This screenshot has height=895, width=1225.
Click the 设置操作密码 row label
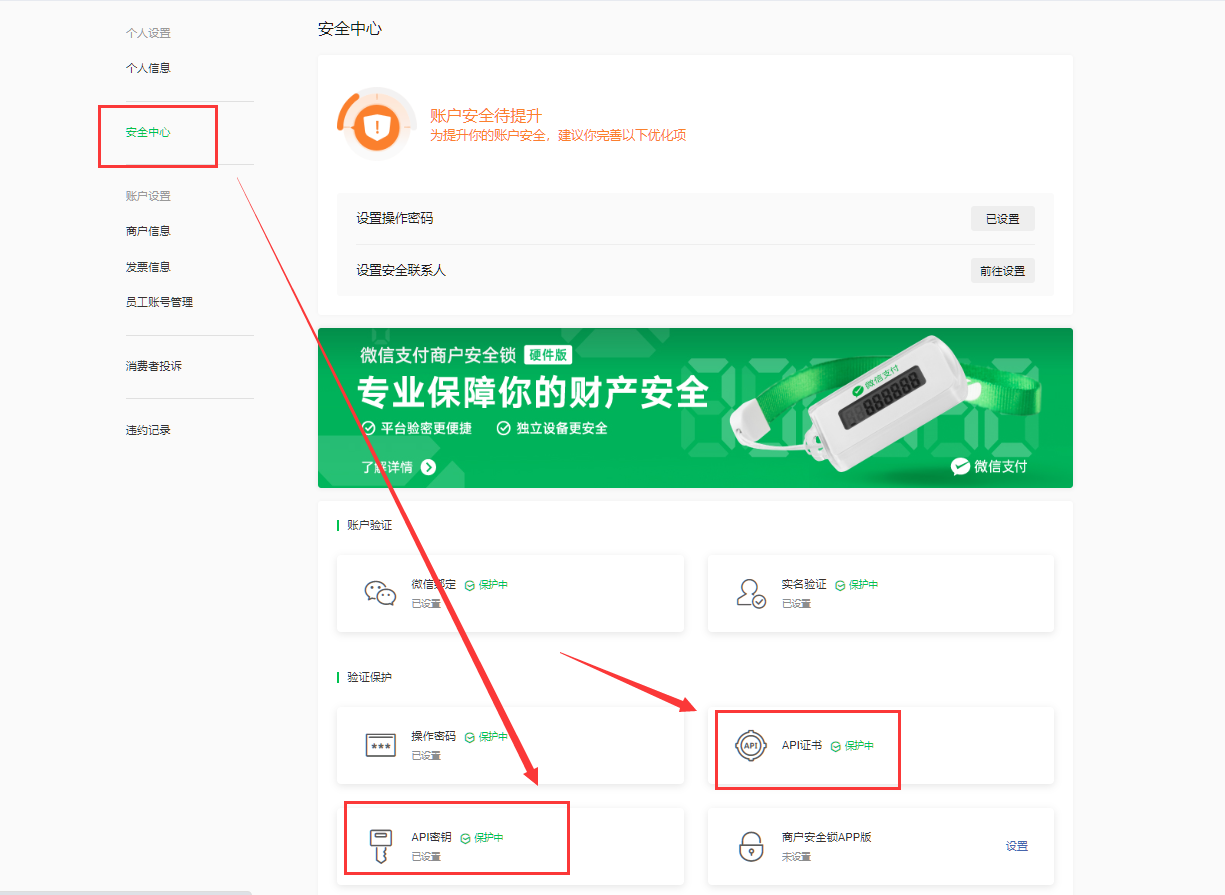click(395, 219)
